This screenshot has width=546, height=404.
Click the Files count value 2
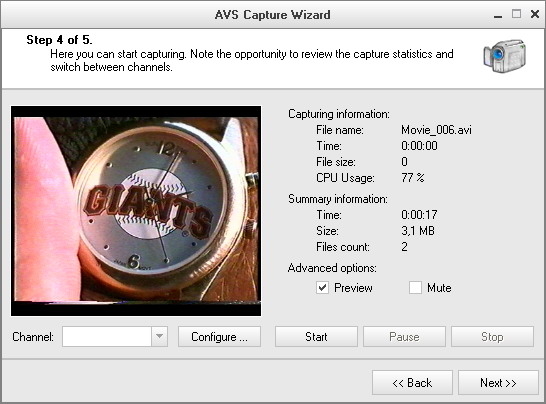(404, 247)
